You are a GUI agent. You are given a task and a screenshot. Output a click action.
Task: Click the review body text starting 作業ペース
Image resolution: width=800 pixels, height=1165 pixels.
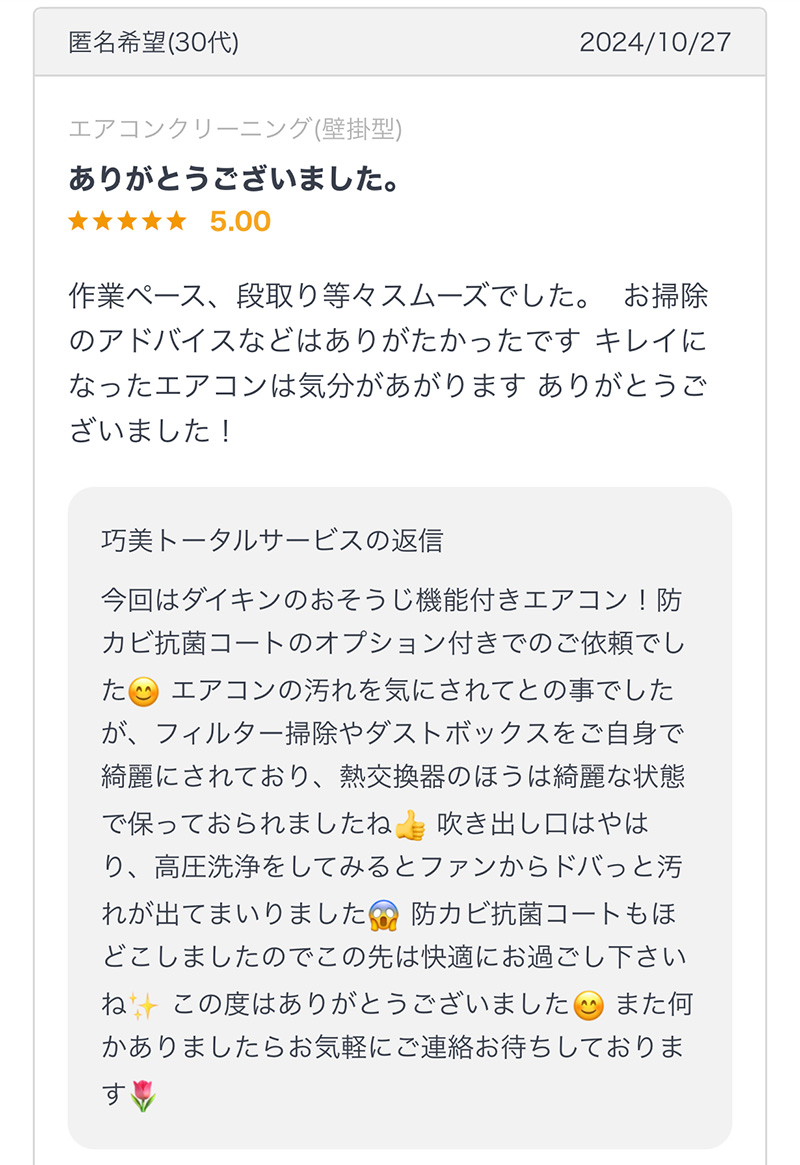(x=388, y=363)
